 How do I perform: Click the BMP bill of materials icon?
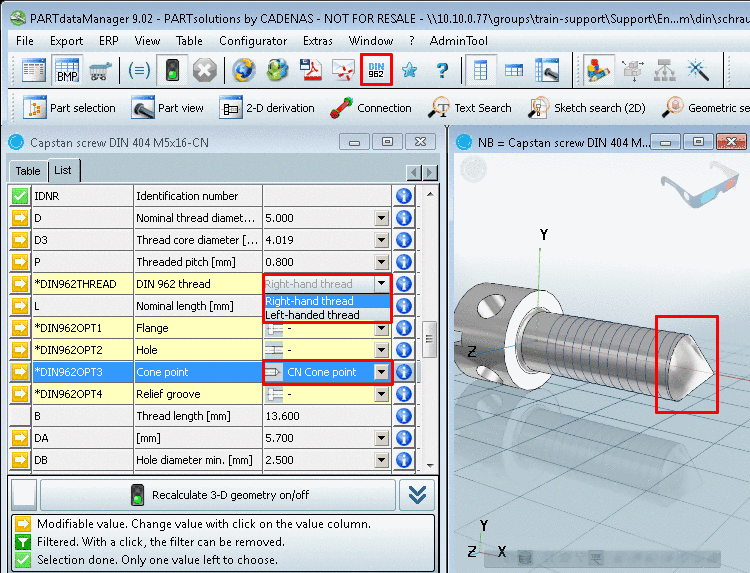coord(66,70)
